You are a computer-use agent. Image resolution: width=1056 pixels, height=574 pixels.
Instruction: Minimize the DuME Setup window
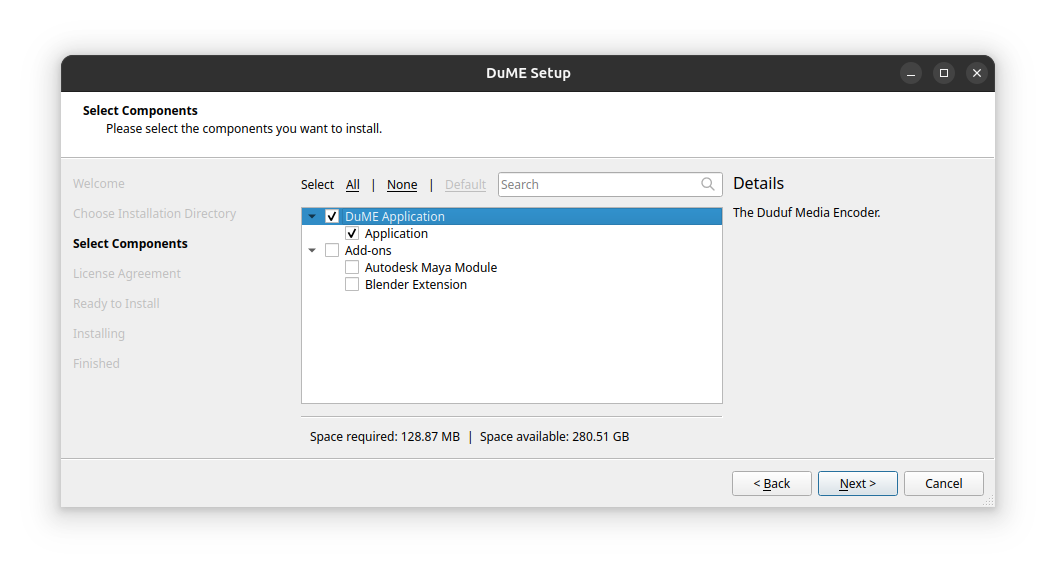[910, 73]
